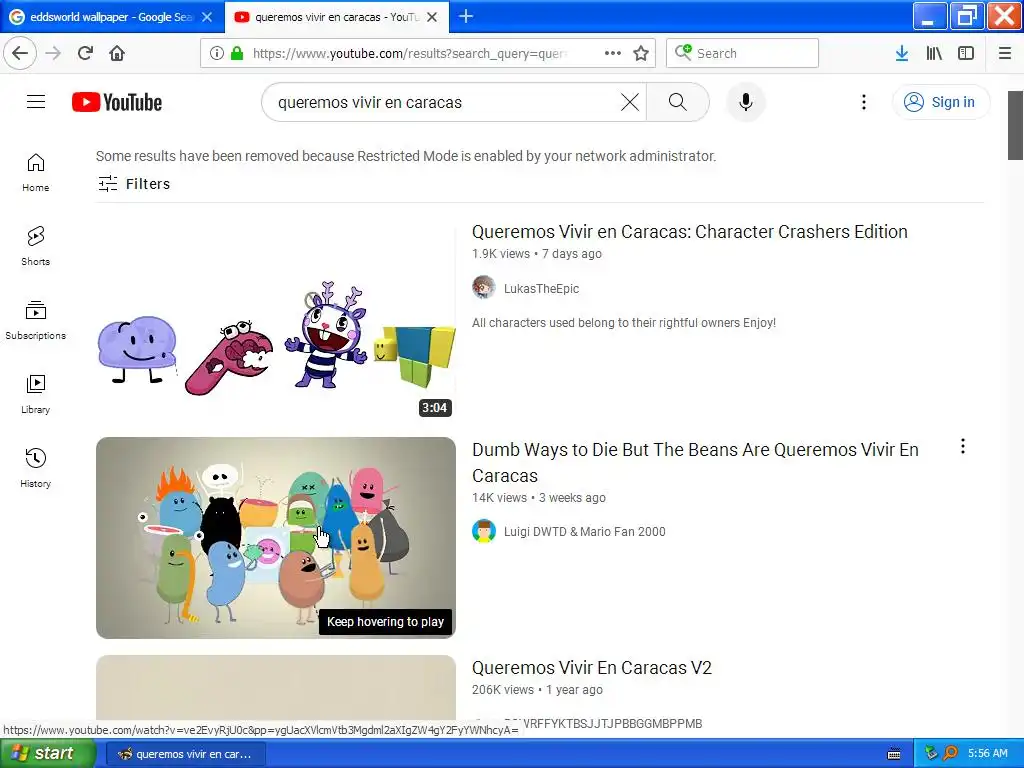Open YouTube settings three-dot menu
This screenshot has width=1024, height=768.
pos(863,102)
